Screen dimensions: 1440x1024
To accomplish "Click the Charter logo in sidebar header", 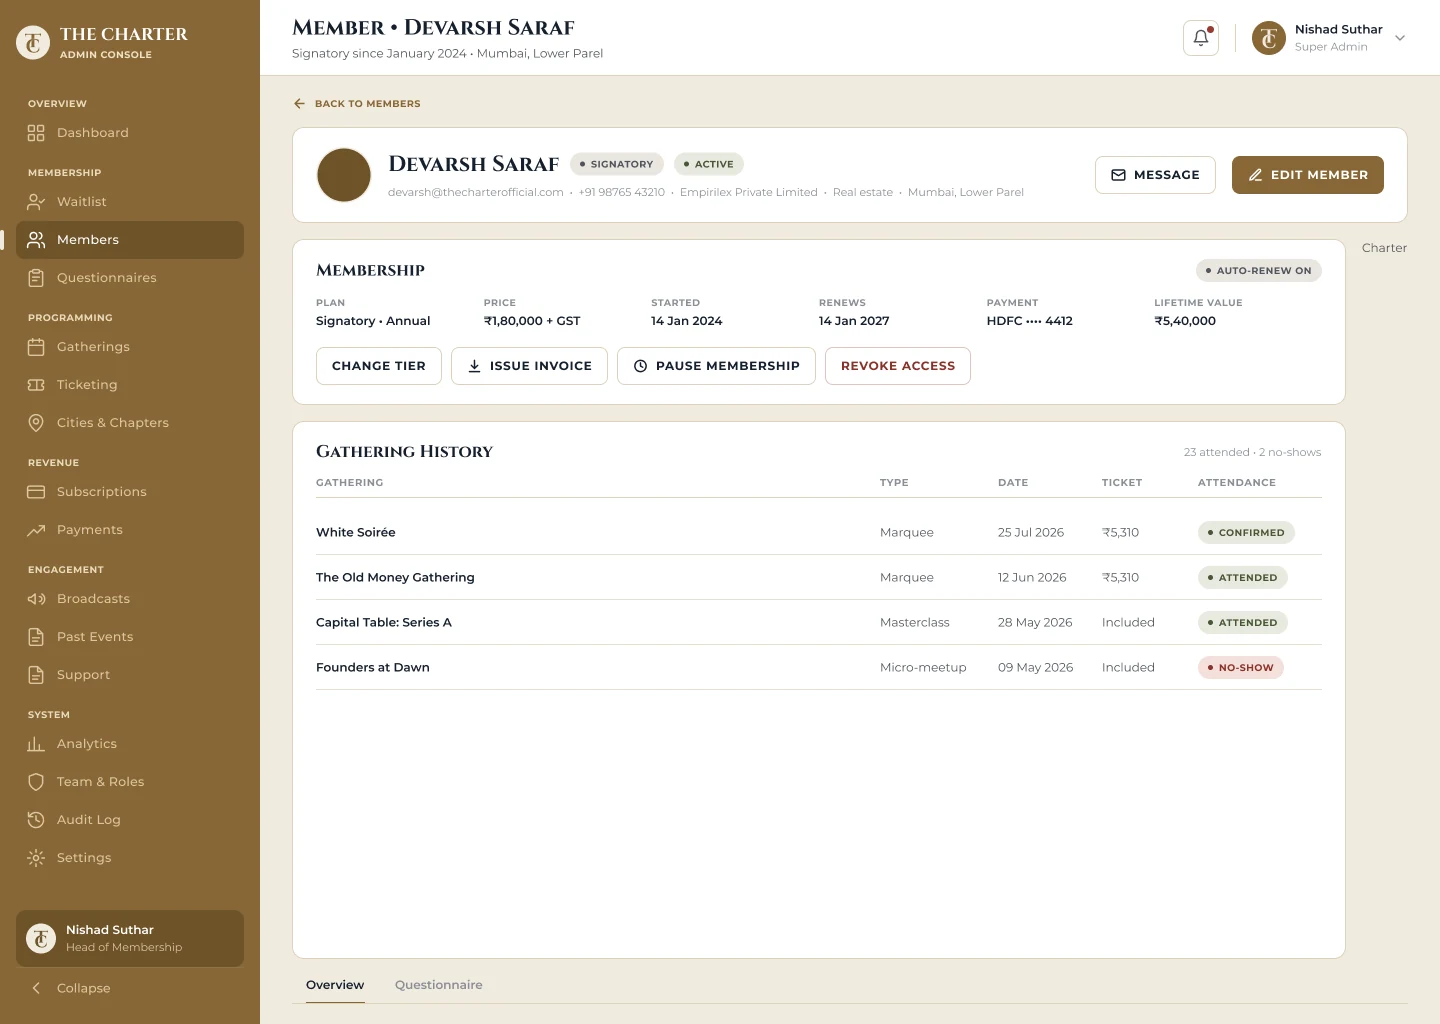I will pyautogui.click(x=33, y=43).
